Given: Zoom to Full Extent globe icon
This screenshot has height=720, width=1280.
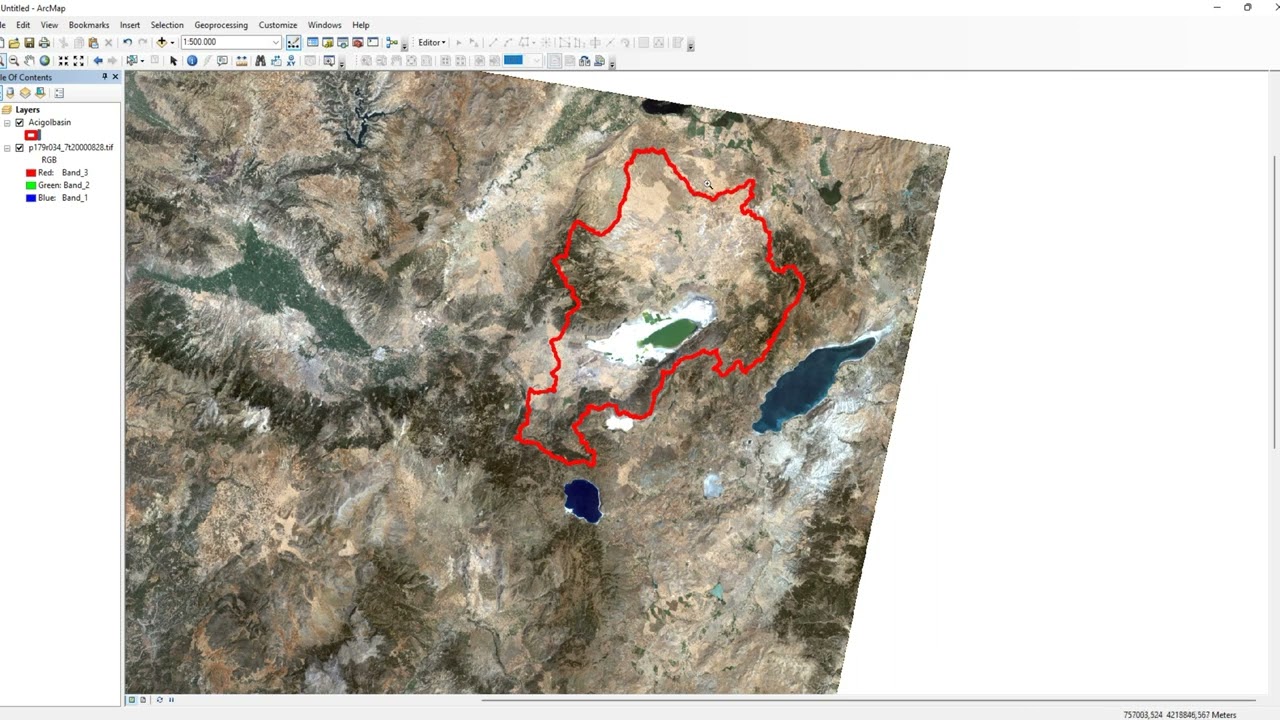Looking at the screenshot, I should pos(44,61).
